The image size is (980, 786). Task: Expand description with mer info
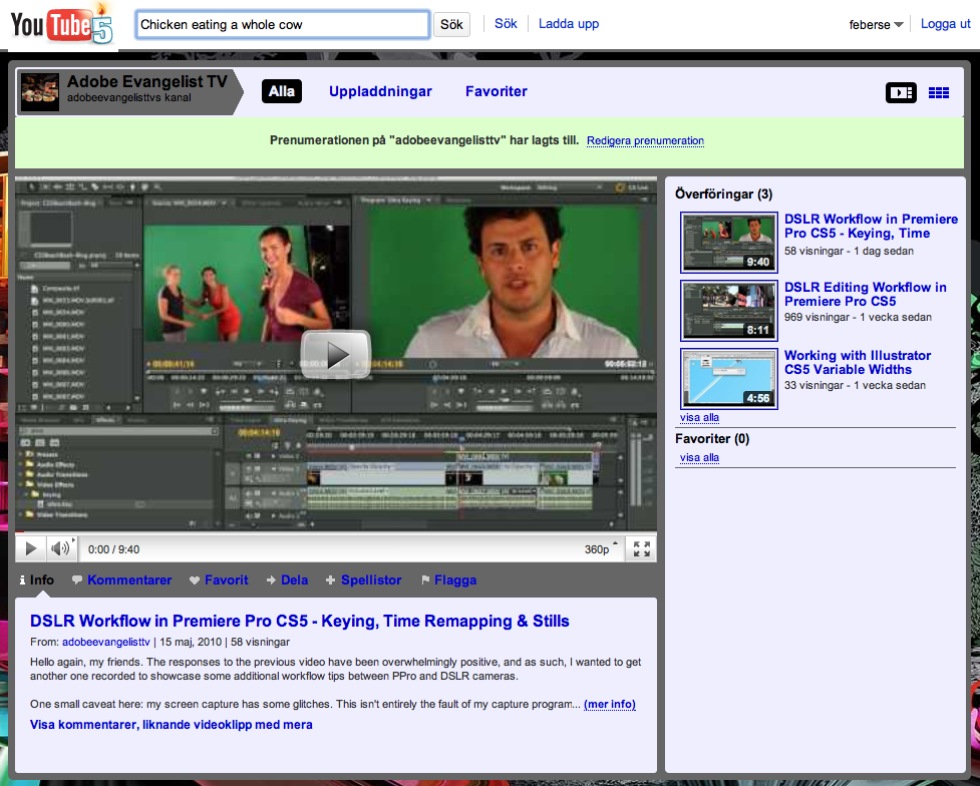[609, 704]
